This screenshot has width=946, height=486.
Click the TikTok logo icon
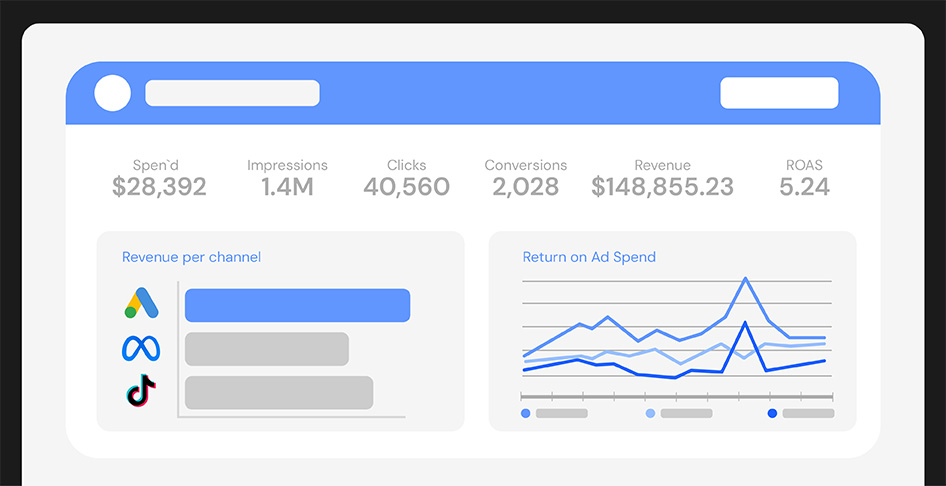tap(141, 391)
